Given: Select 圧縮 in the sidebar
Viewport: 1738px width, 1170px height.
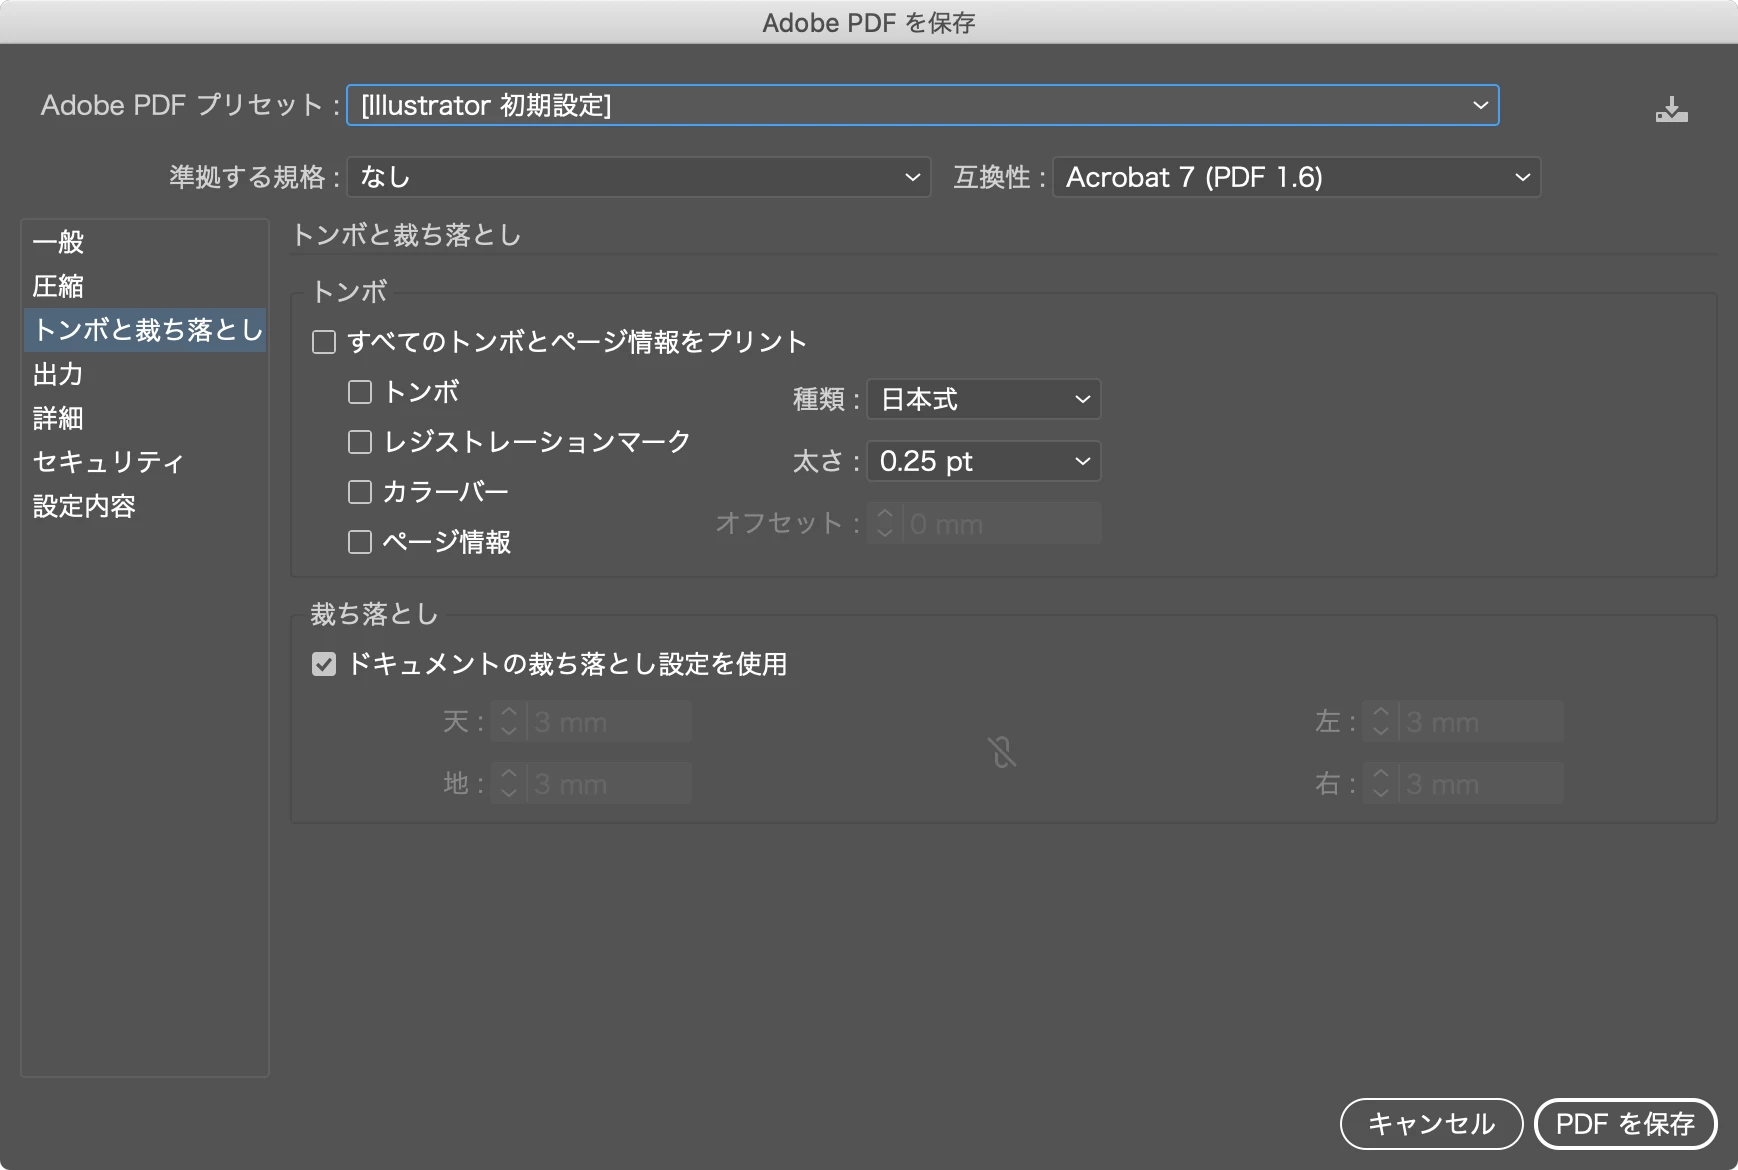Looking at the screenshot, I should click(145, 286).
